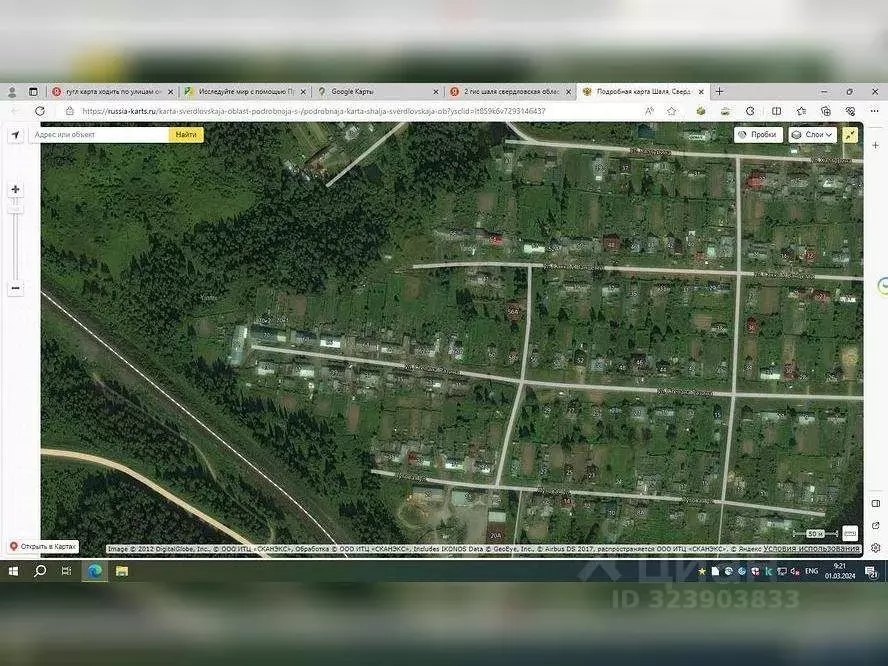Toggle the Пробки traffic layer
The image size is (888, 666).
click(x=758, y=134)
